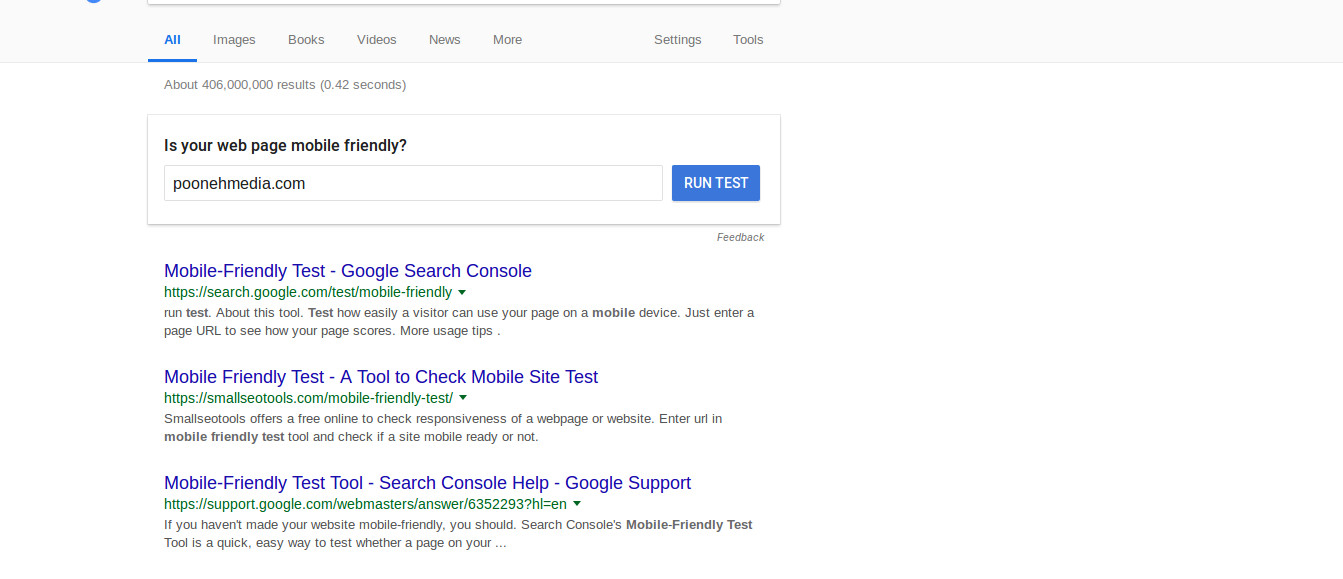
Task: Expand the More search options menu
Action: [507, 40]
